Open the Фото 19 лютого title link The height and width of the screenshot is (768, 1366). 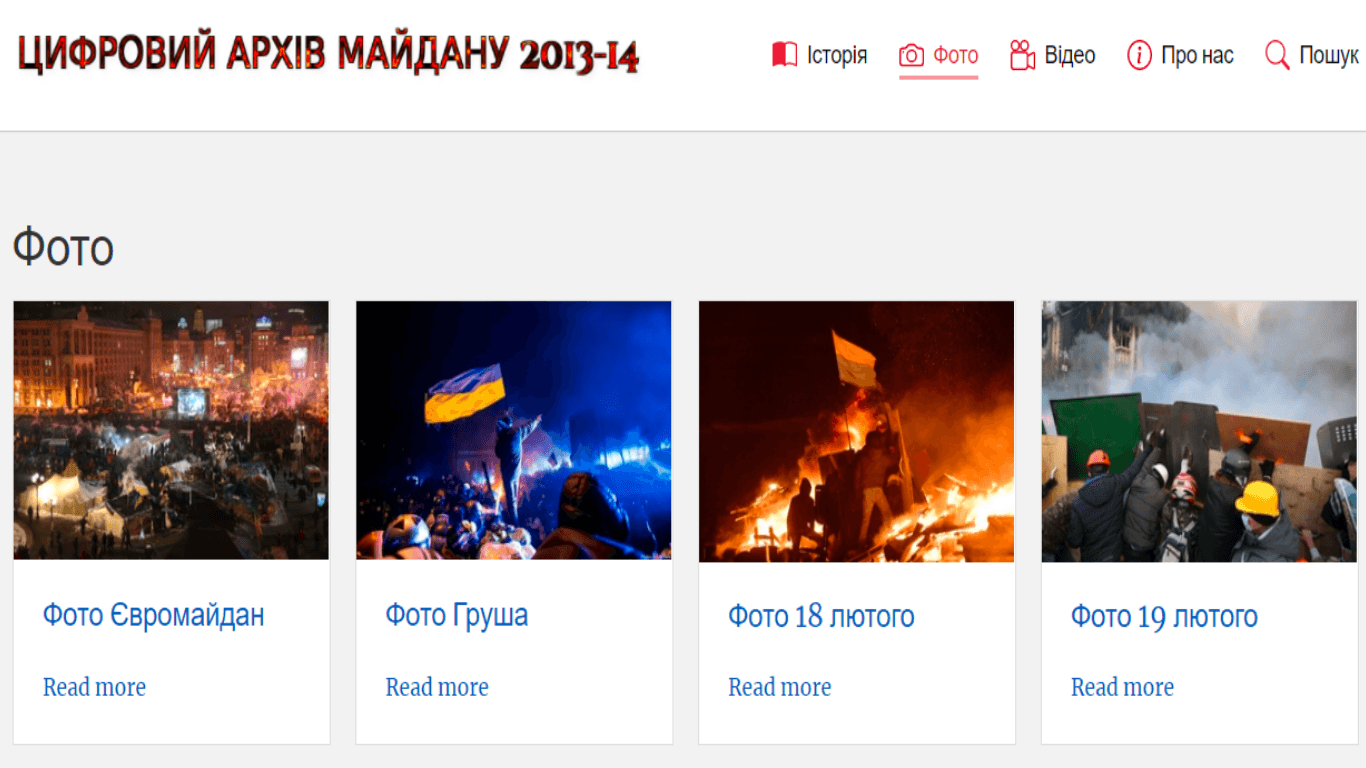[x=1164, y=616]
